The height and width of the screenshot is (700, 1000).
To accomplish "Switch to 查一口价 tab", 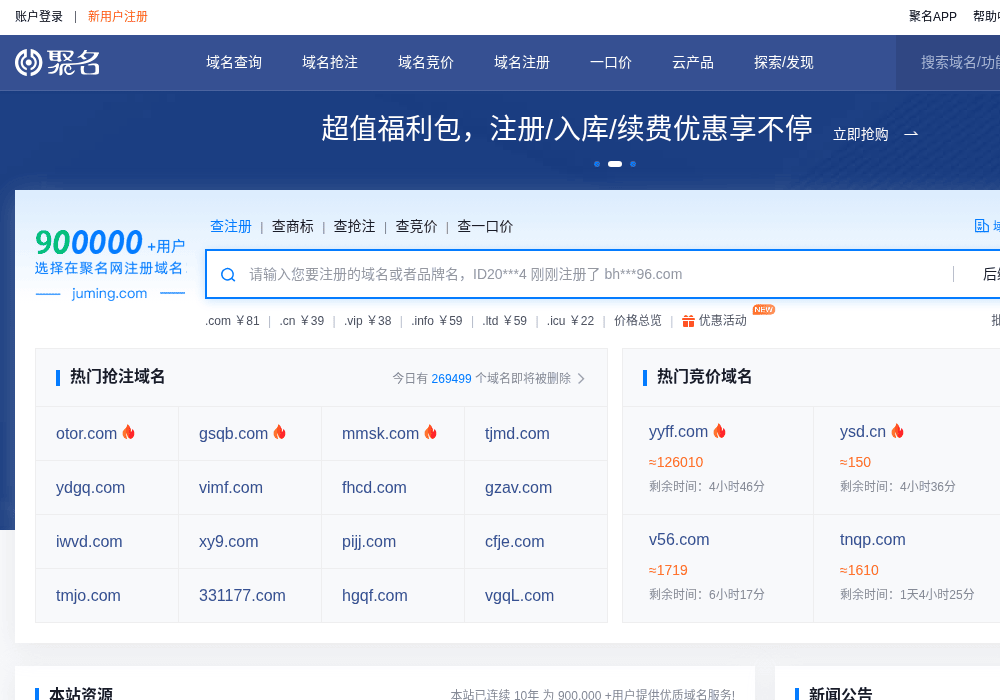I will [485, 226].
